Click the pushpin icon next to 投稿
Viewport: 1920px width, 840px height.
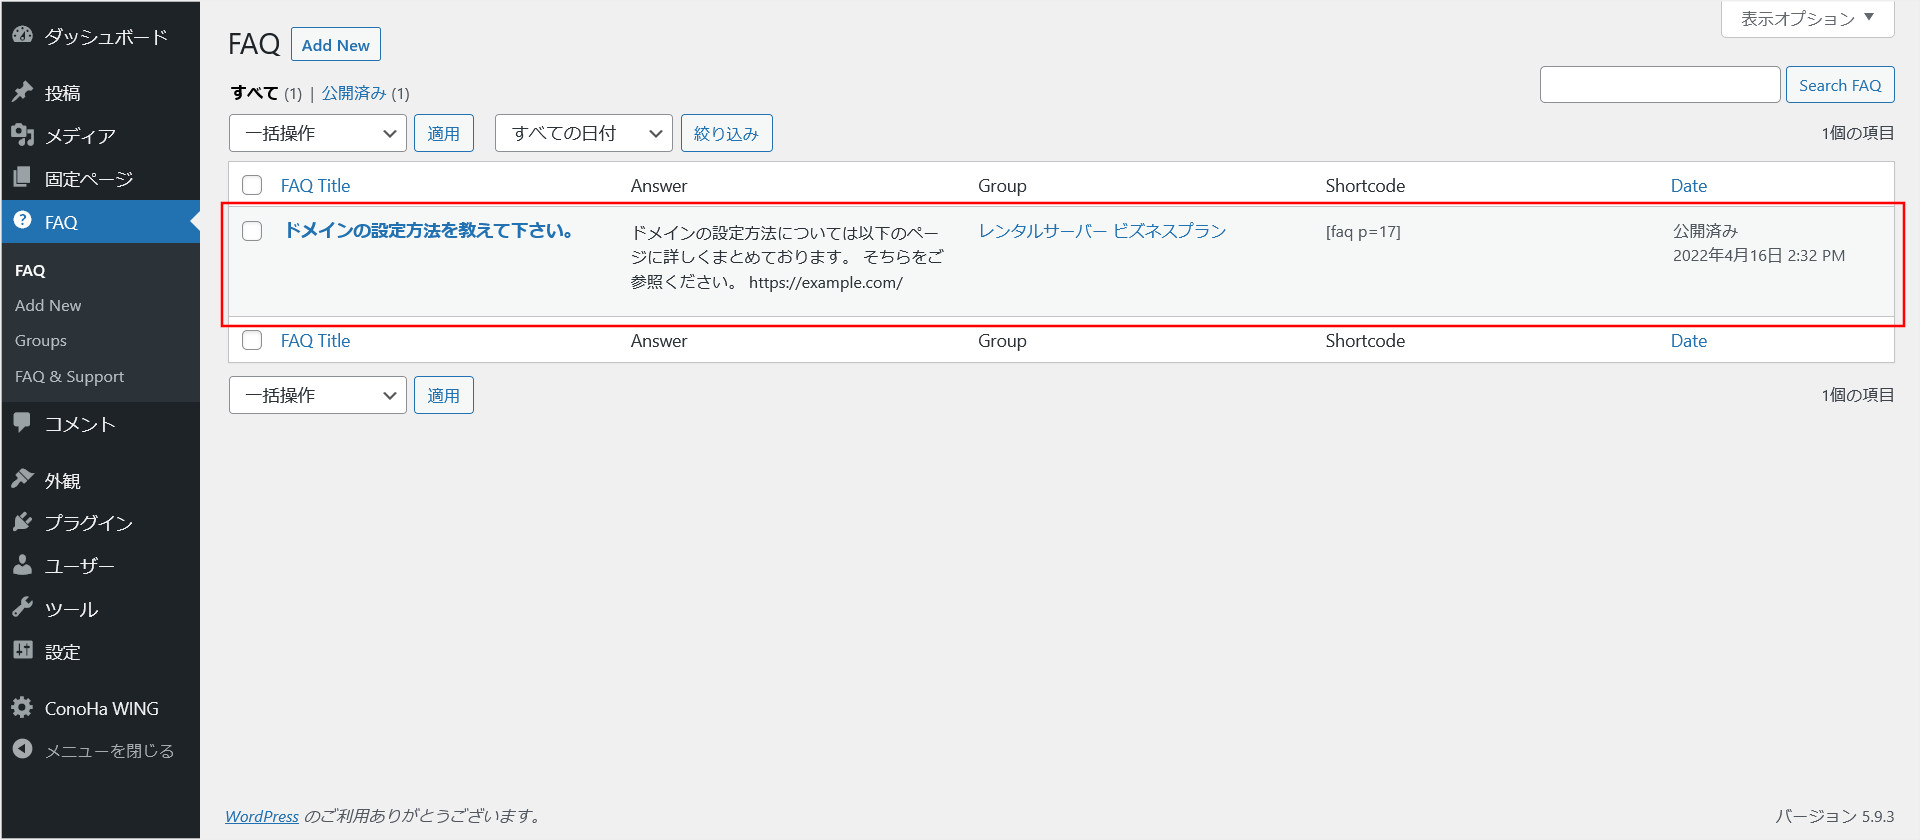coord(22,92)
